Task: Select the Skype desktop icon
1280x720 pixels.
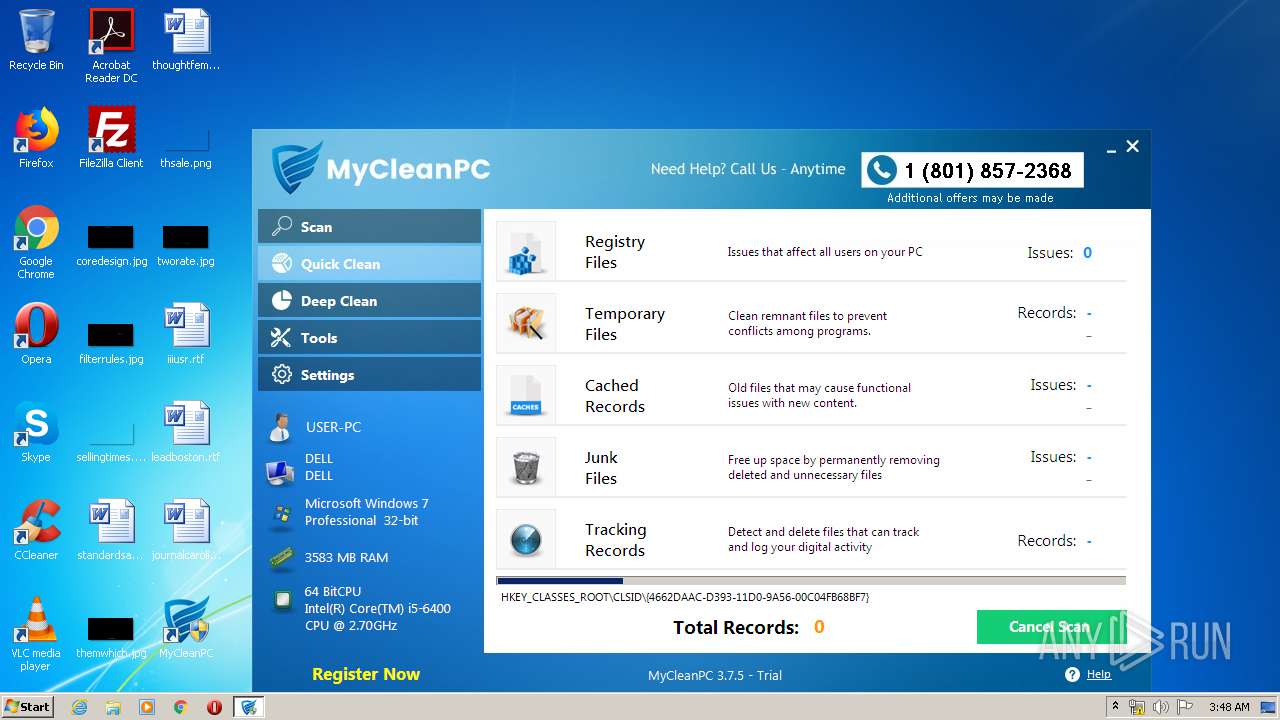Action: 36,433
